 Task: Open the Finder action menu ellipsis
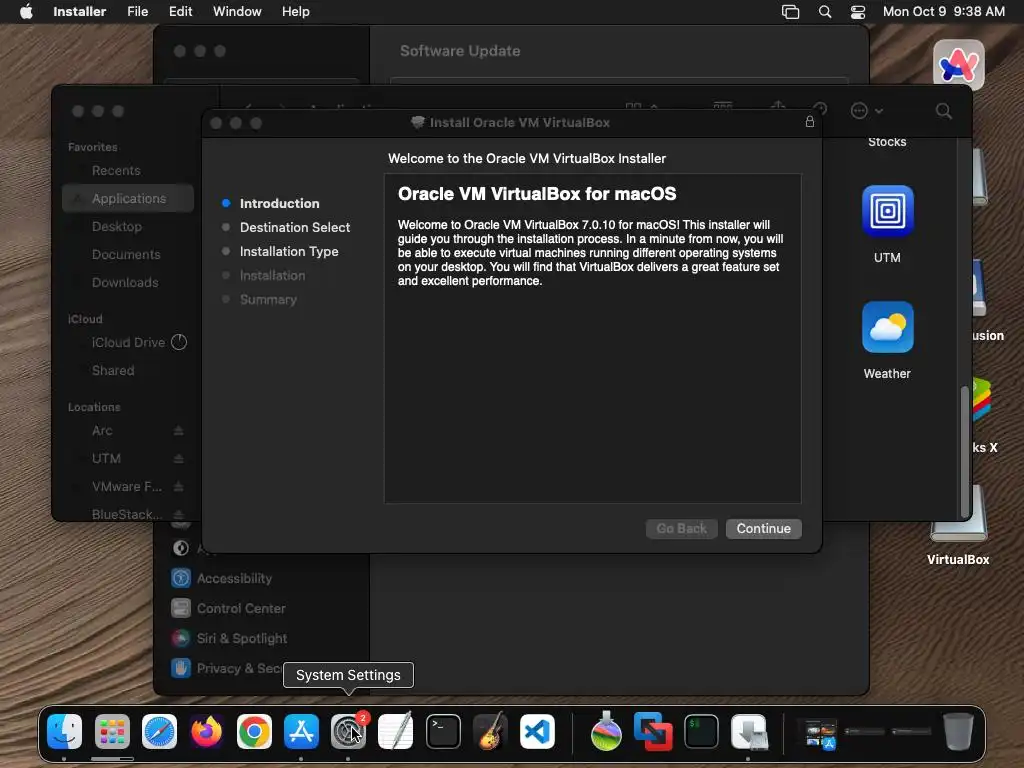pos(866,111)
